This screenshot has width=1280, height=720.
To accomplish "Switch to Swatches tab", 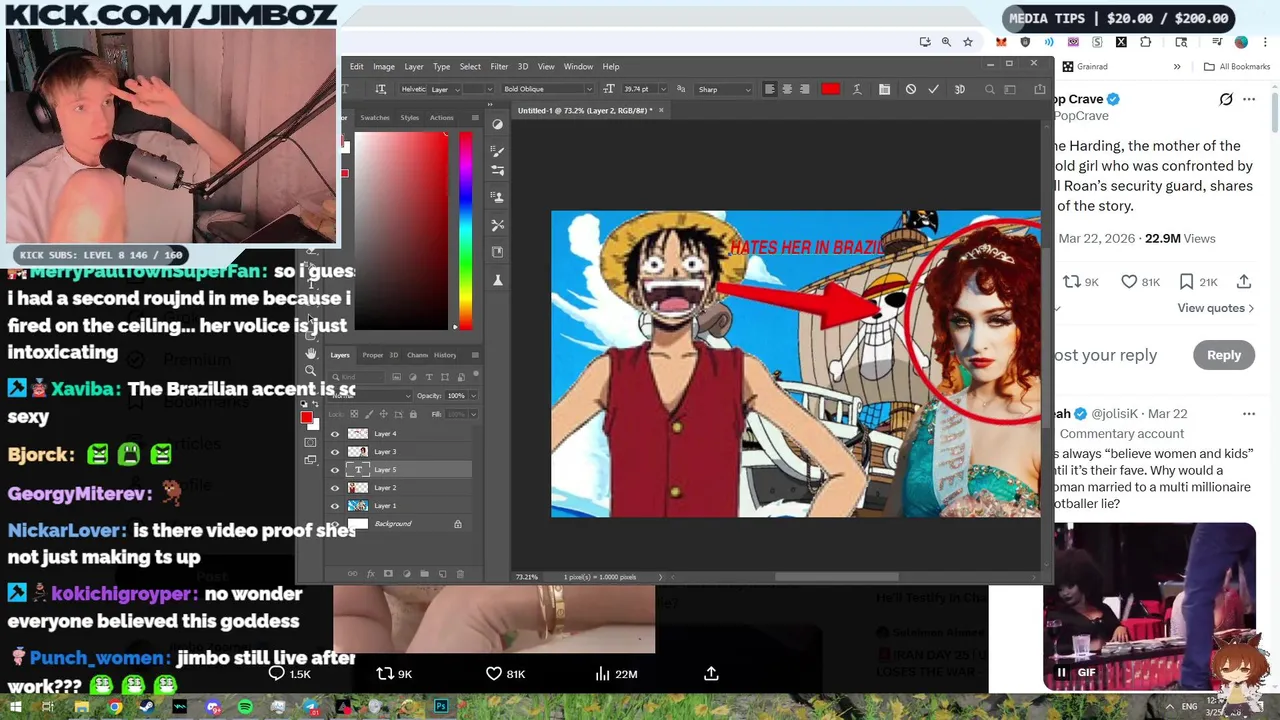I will 375,118.
